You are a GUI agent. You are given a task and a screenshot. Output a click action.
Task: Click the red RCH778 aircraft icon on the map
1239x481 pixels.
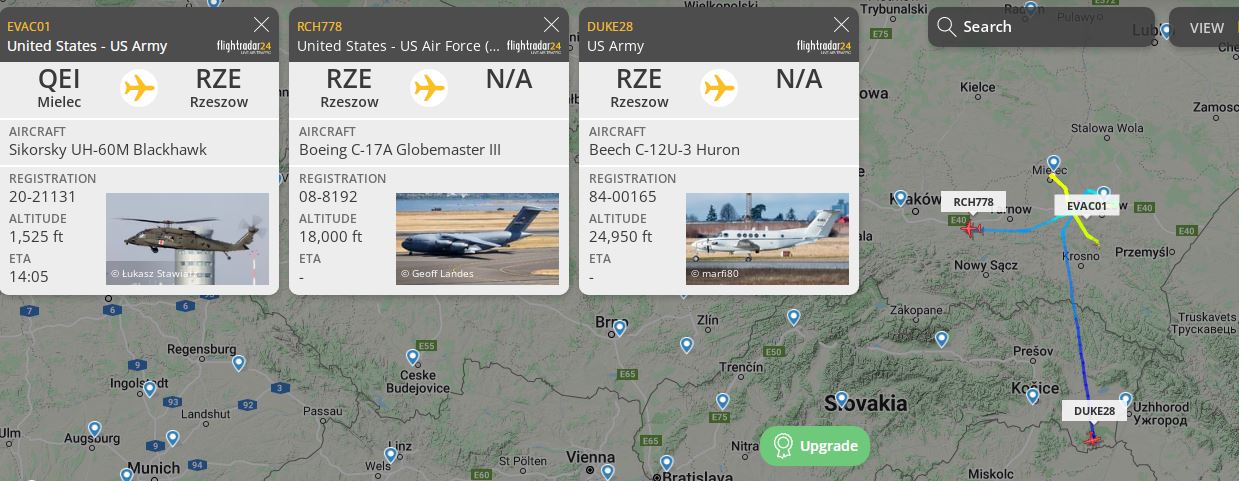pos(970,229)
